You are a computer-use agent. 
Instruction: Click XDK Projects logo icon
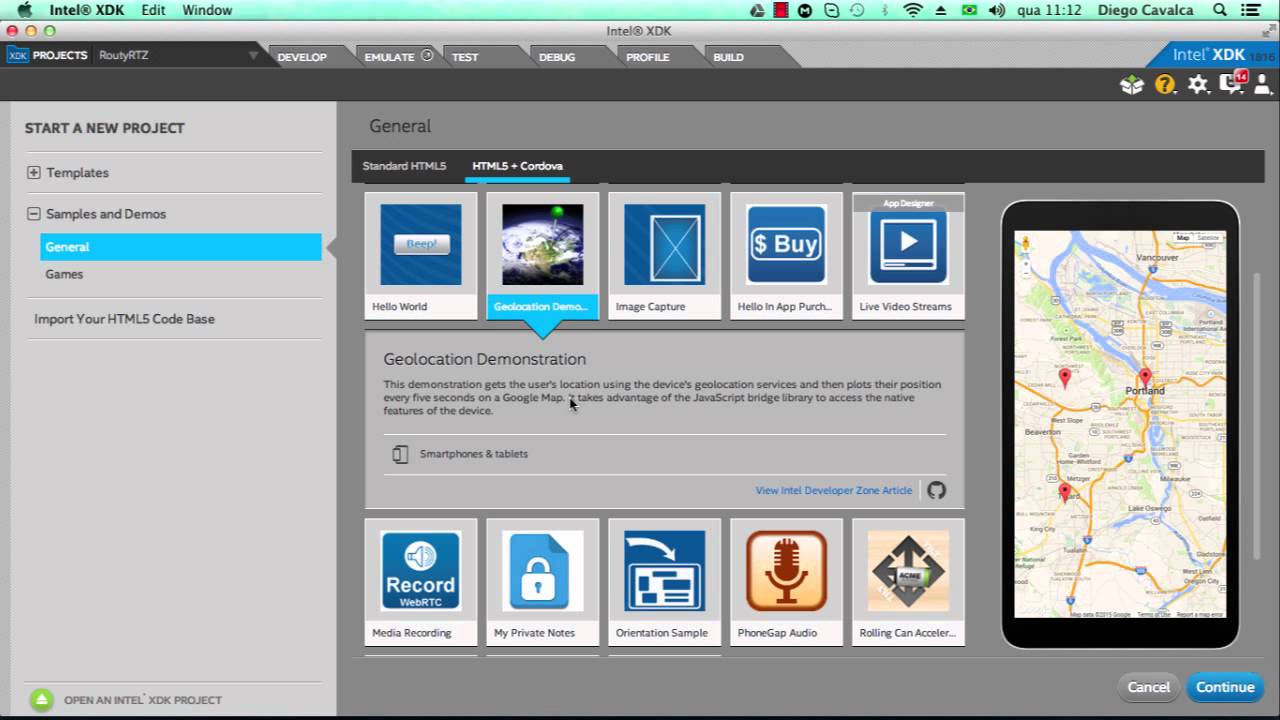click(18, 56)
